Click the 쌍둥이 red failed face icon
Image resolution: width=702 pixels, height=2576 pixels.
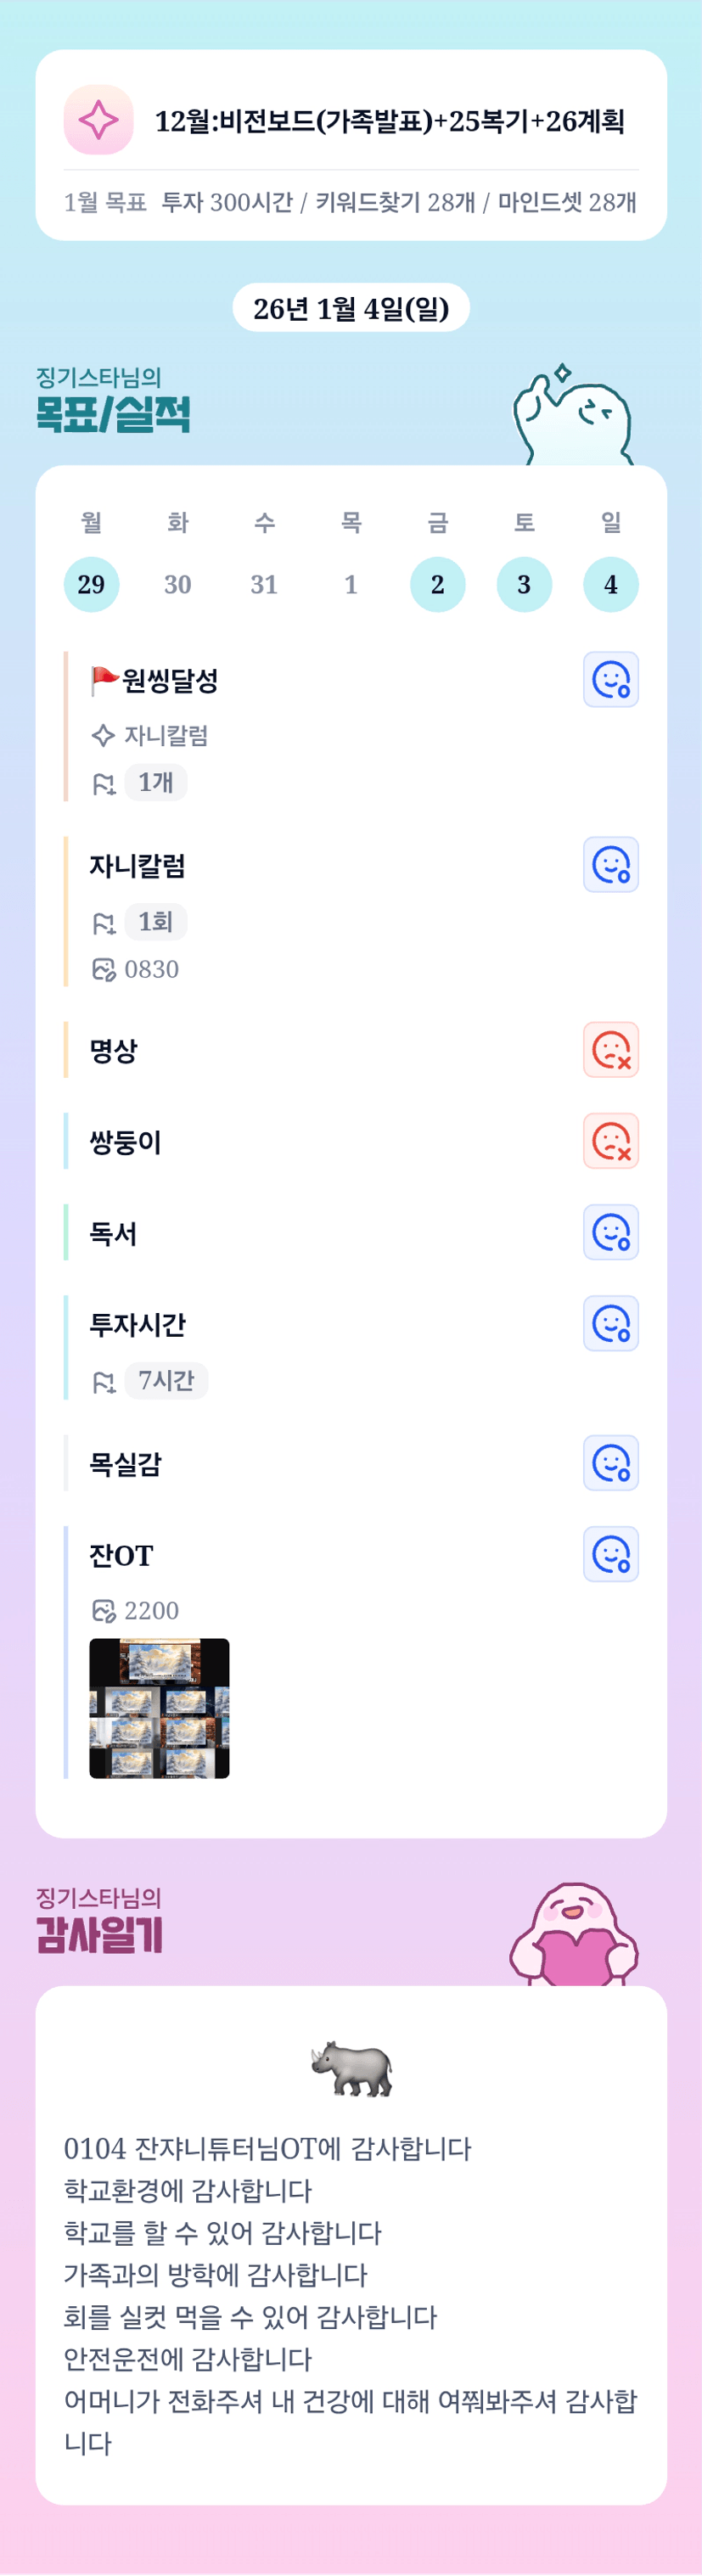610,1141
